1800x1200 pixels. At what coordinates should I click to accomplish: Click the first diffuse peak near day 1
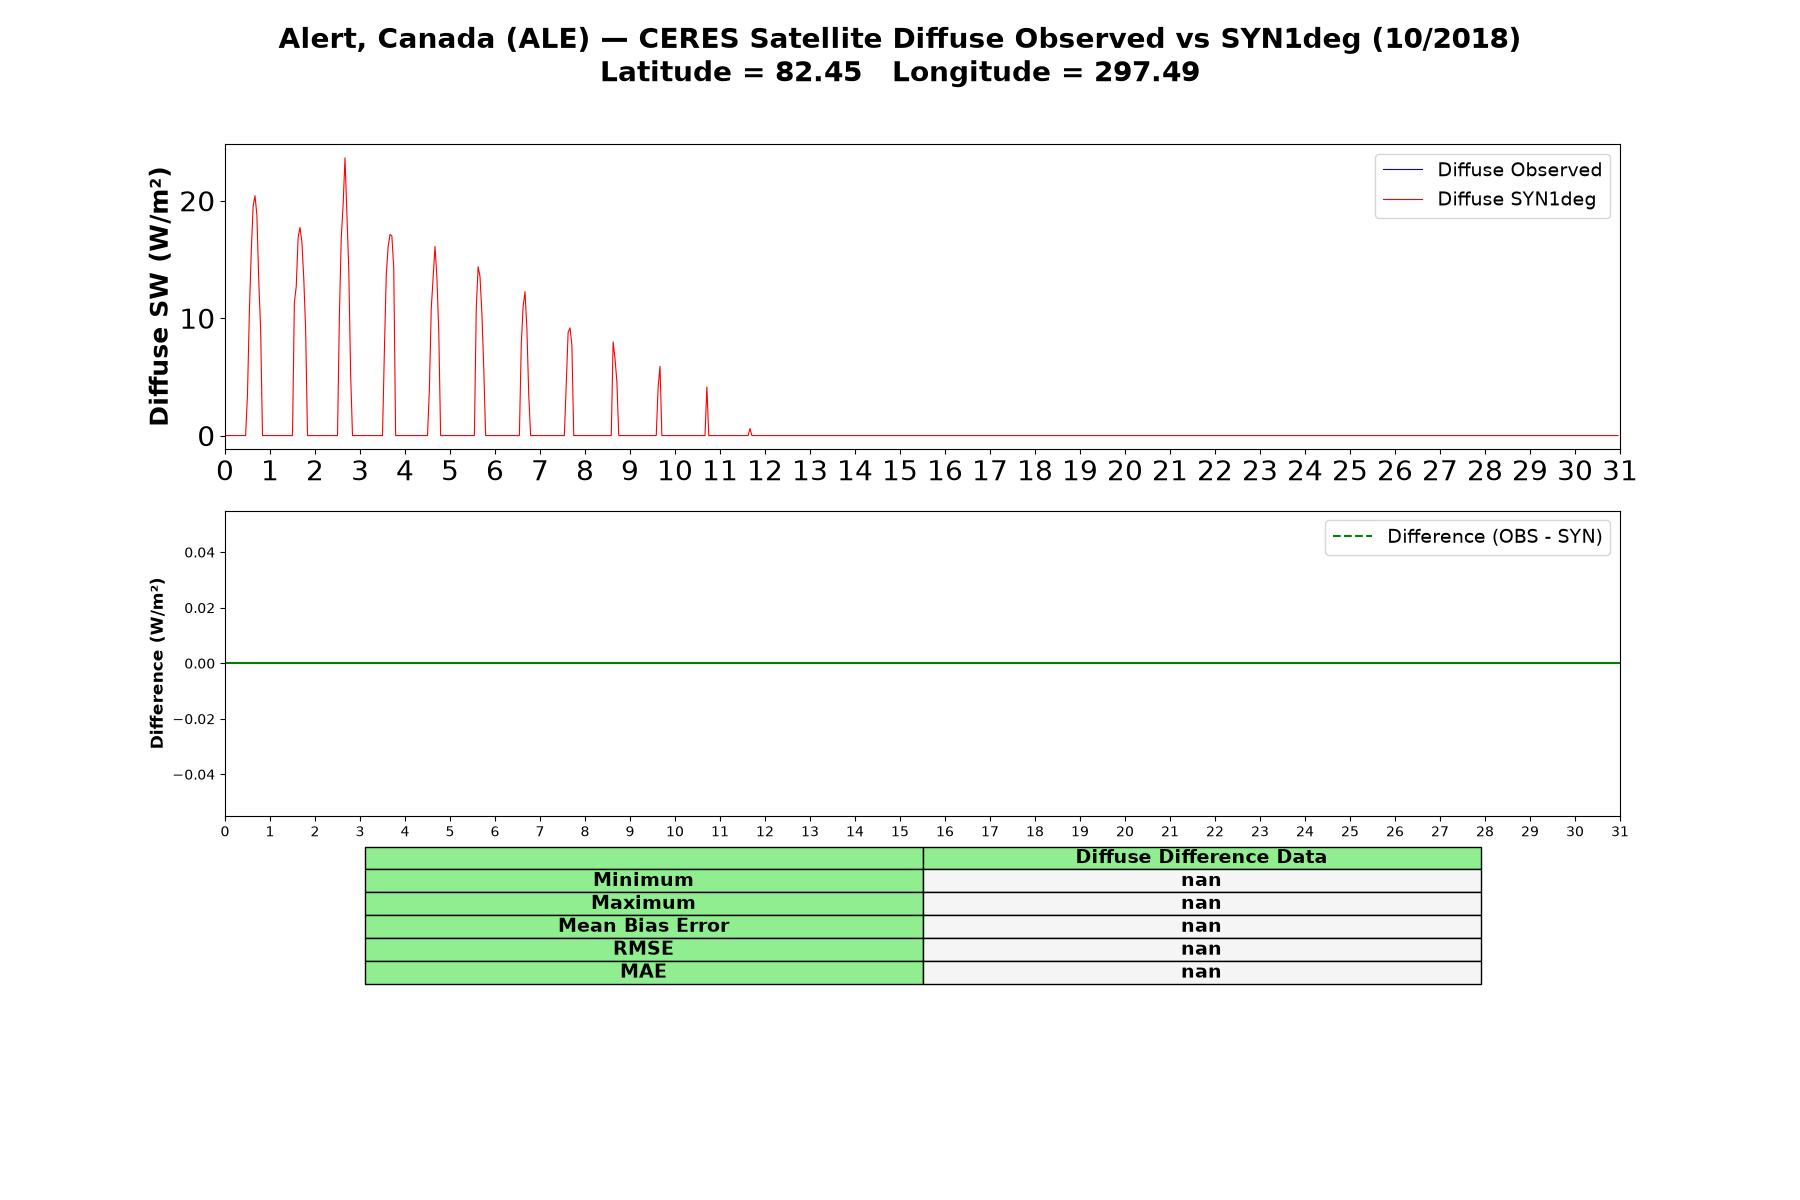coord(255,197)
